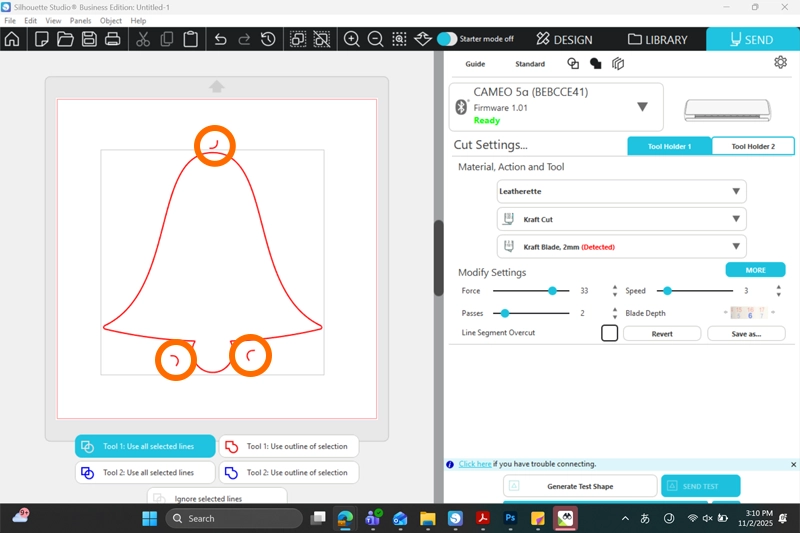Open send settings gear icon
Viewport: 800px width, 533px height.
coord(780,63)
